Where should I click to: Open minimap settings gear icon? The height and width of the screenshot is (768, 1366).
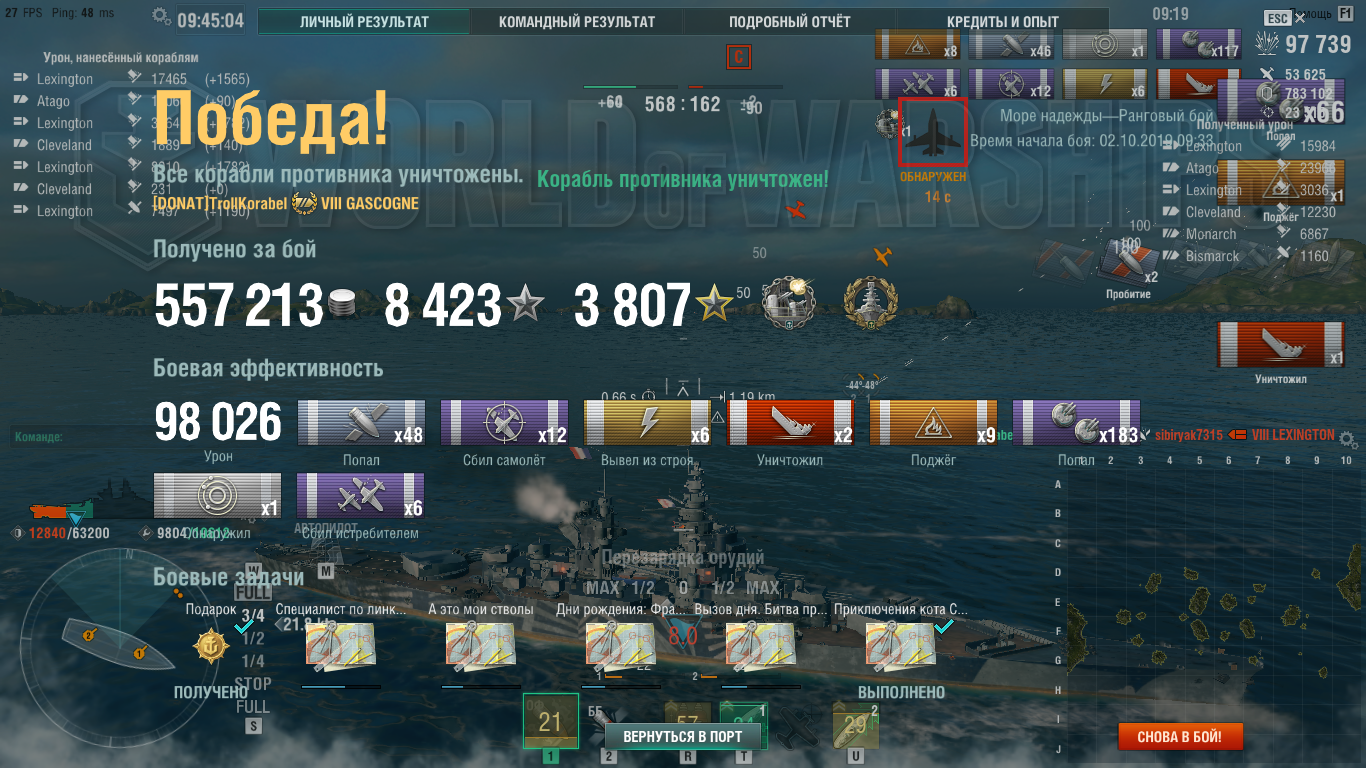[1348, 439]
